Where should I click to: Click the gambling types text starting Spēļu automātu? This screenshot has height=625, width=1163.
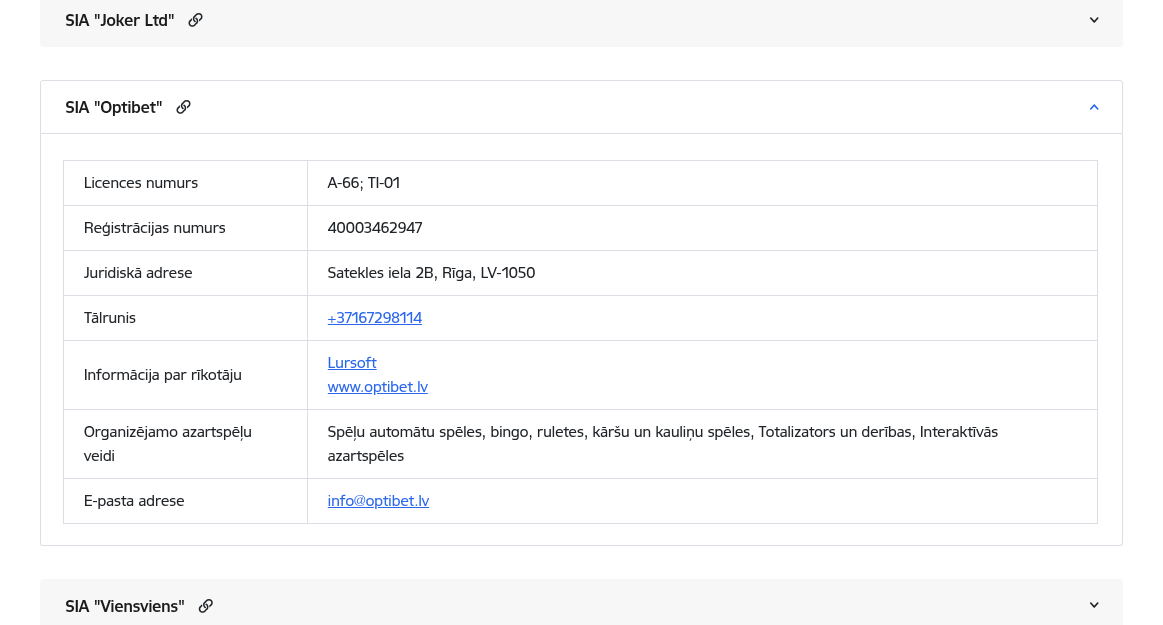click(x=662, y=443)
